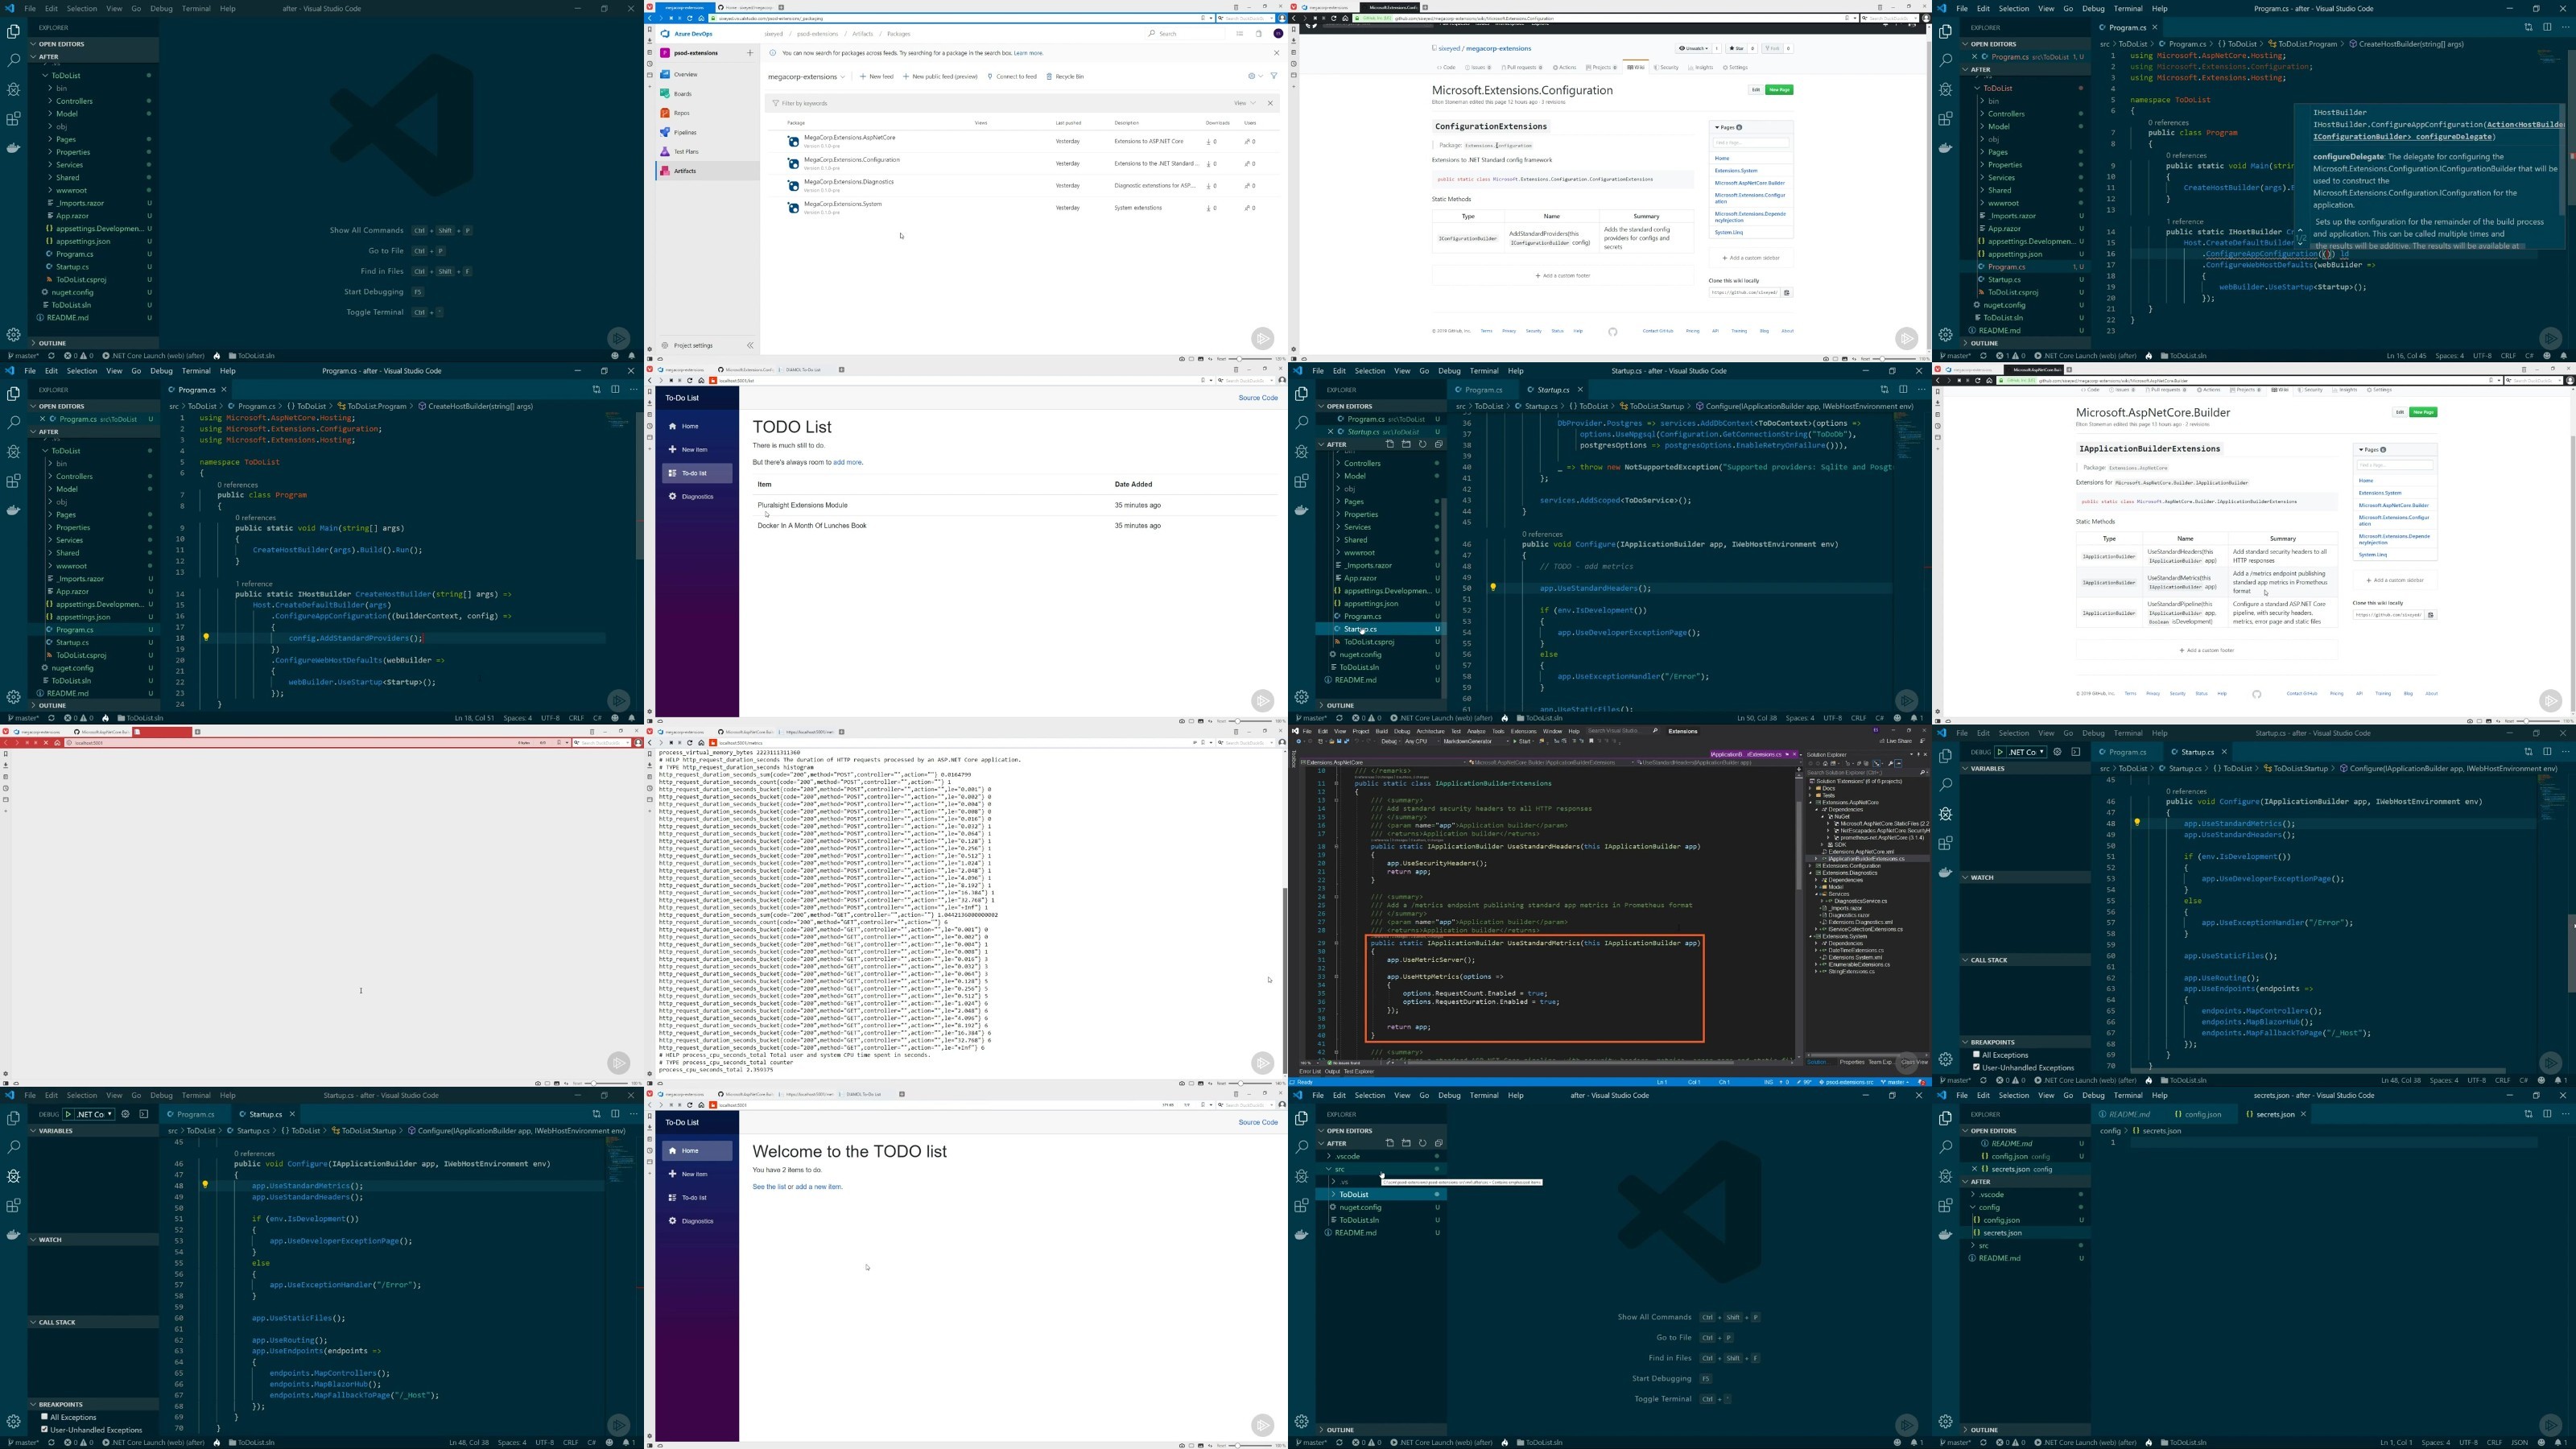Open the Issues tab on the Microsoft.Extensions.Configuration wiki

(1479, 67)
